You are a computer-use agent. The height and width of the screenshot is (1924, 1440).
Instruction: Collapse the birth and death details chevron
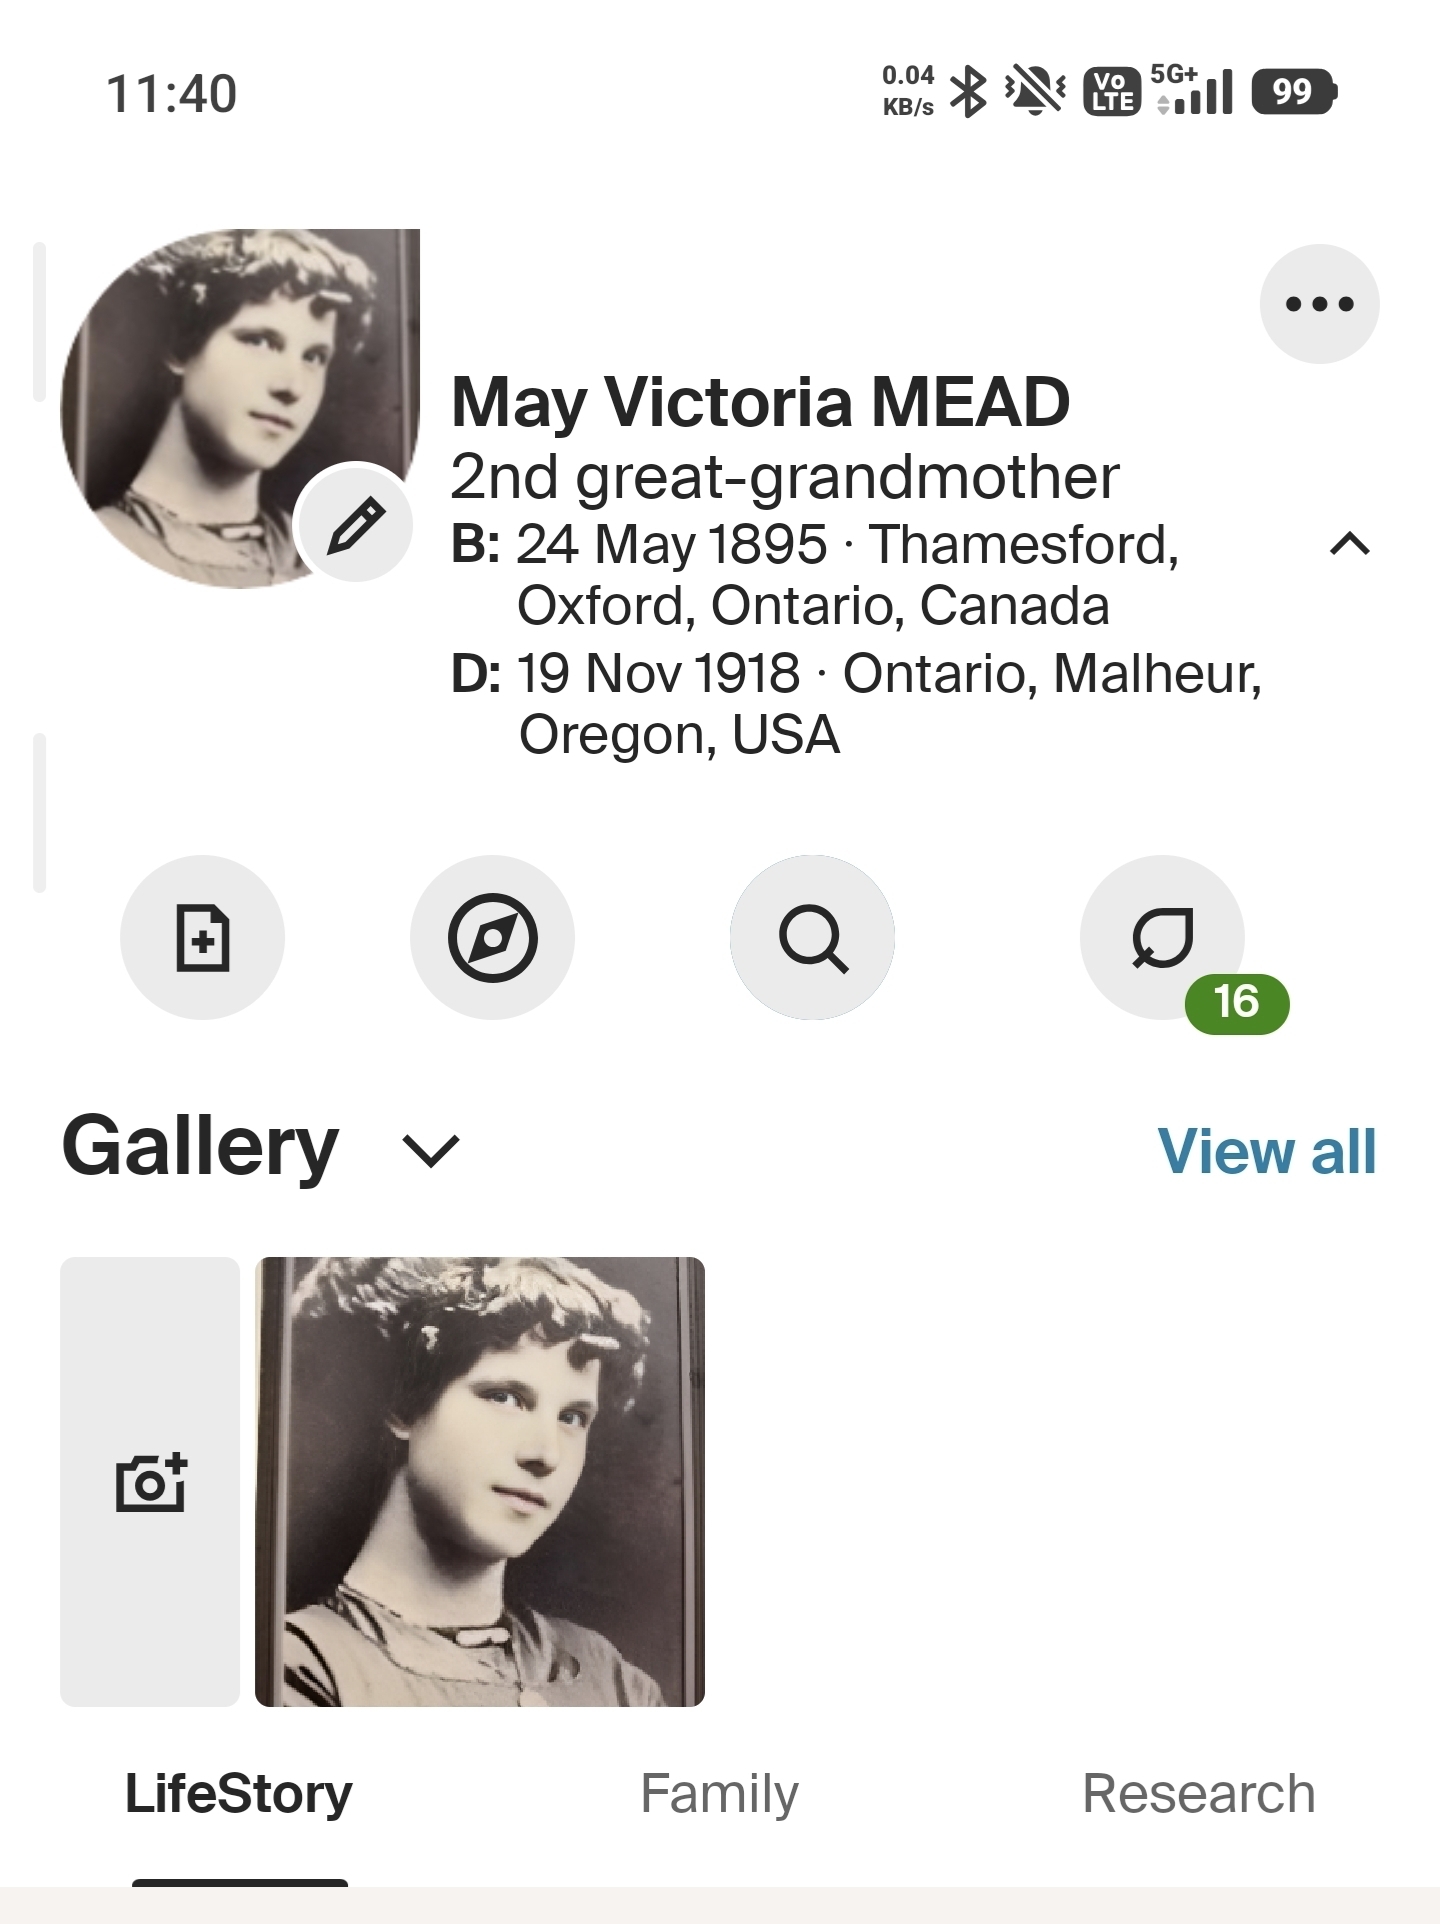[x=1350, y=544]
